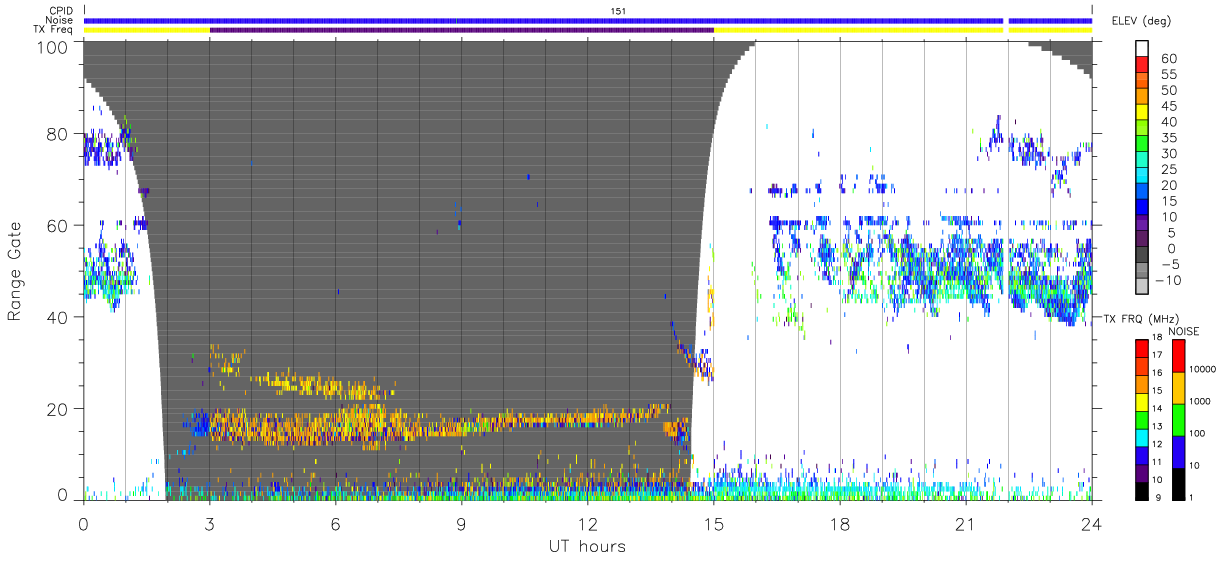Select the black bottom segment of TX FRQ colorbar
Viewport: 1228px width, 567px height.
pos(1142,489)
